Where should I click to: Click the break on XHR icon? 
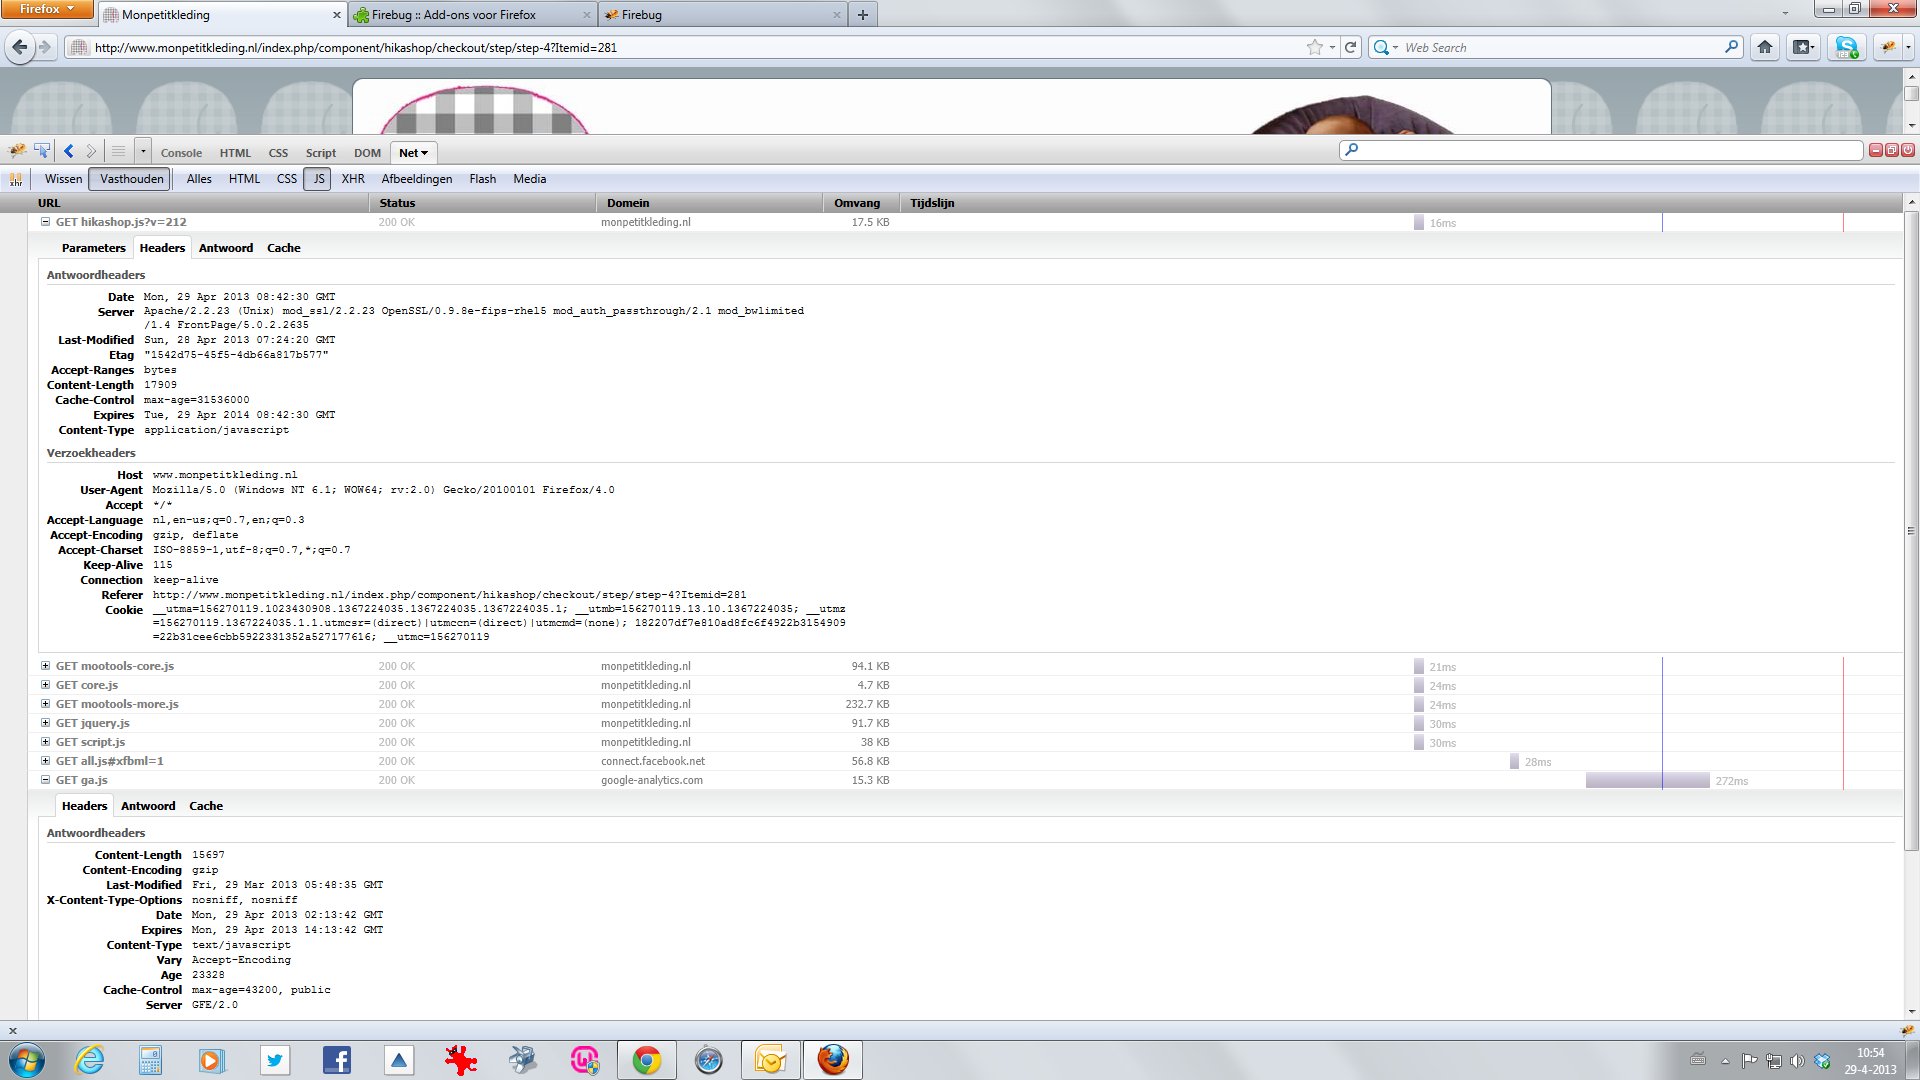coord(16,180)
